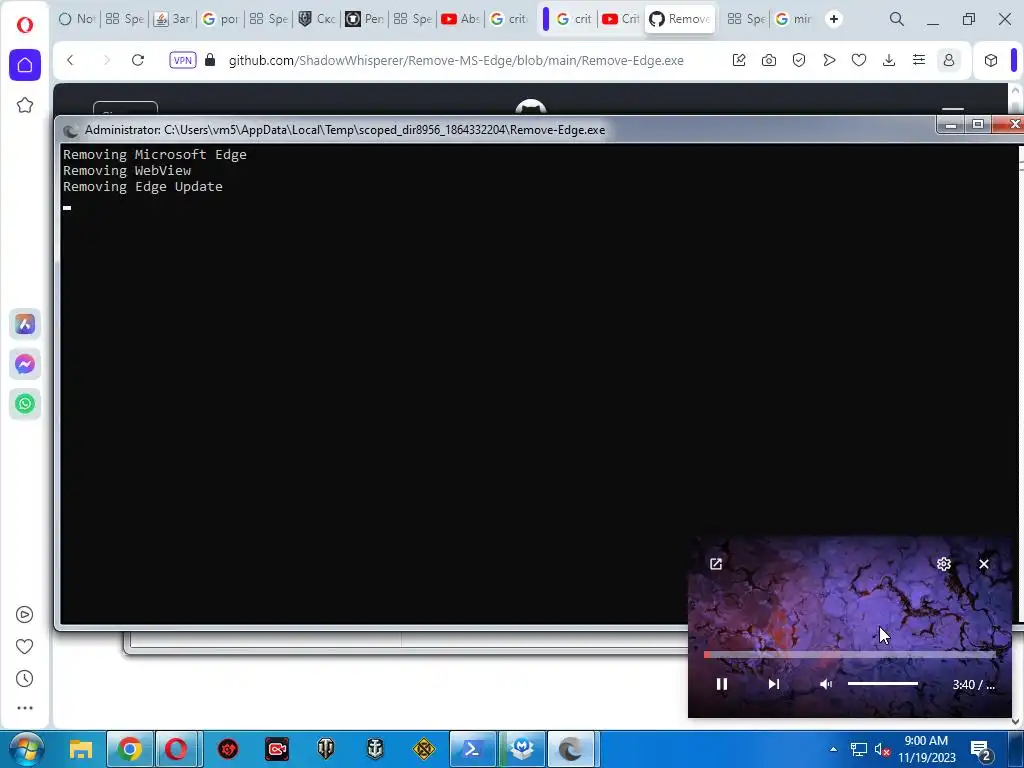Click the 'Removing WebView' console line

click(x=127, y=170)
